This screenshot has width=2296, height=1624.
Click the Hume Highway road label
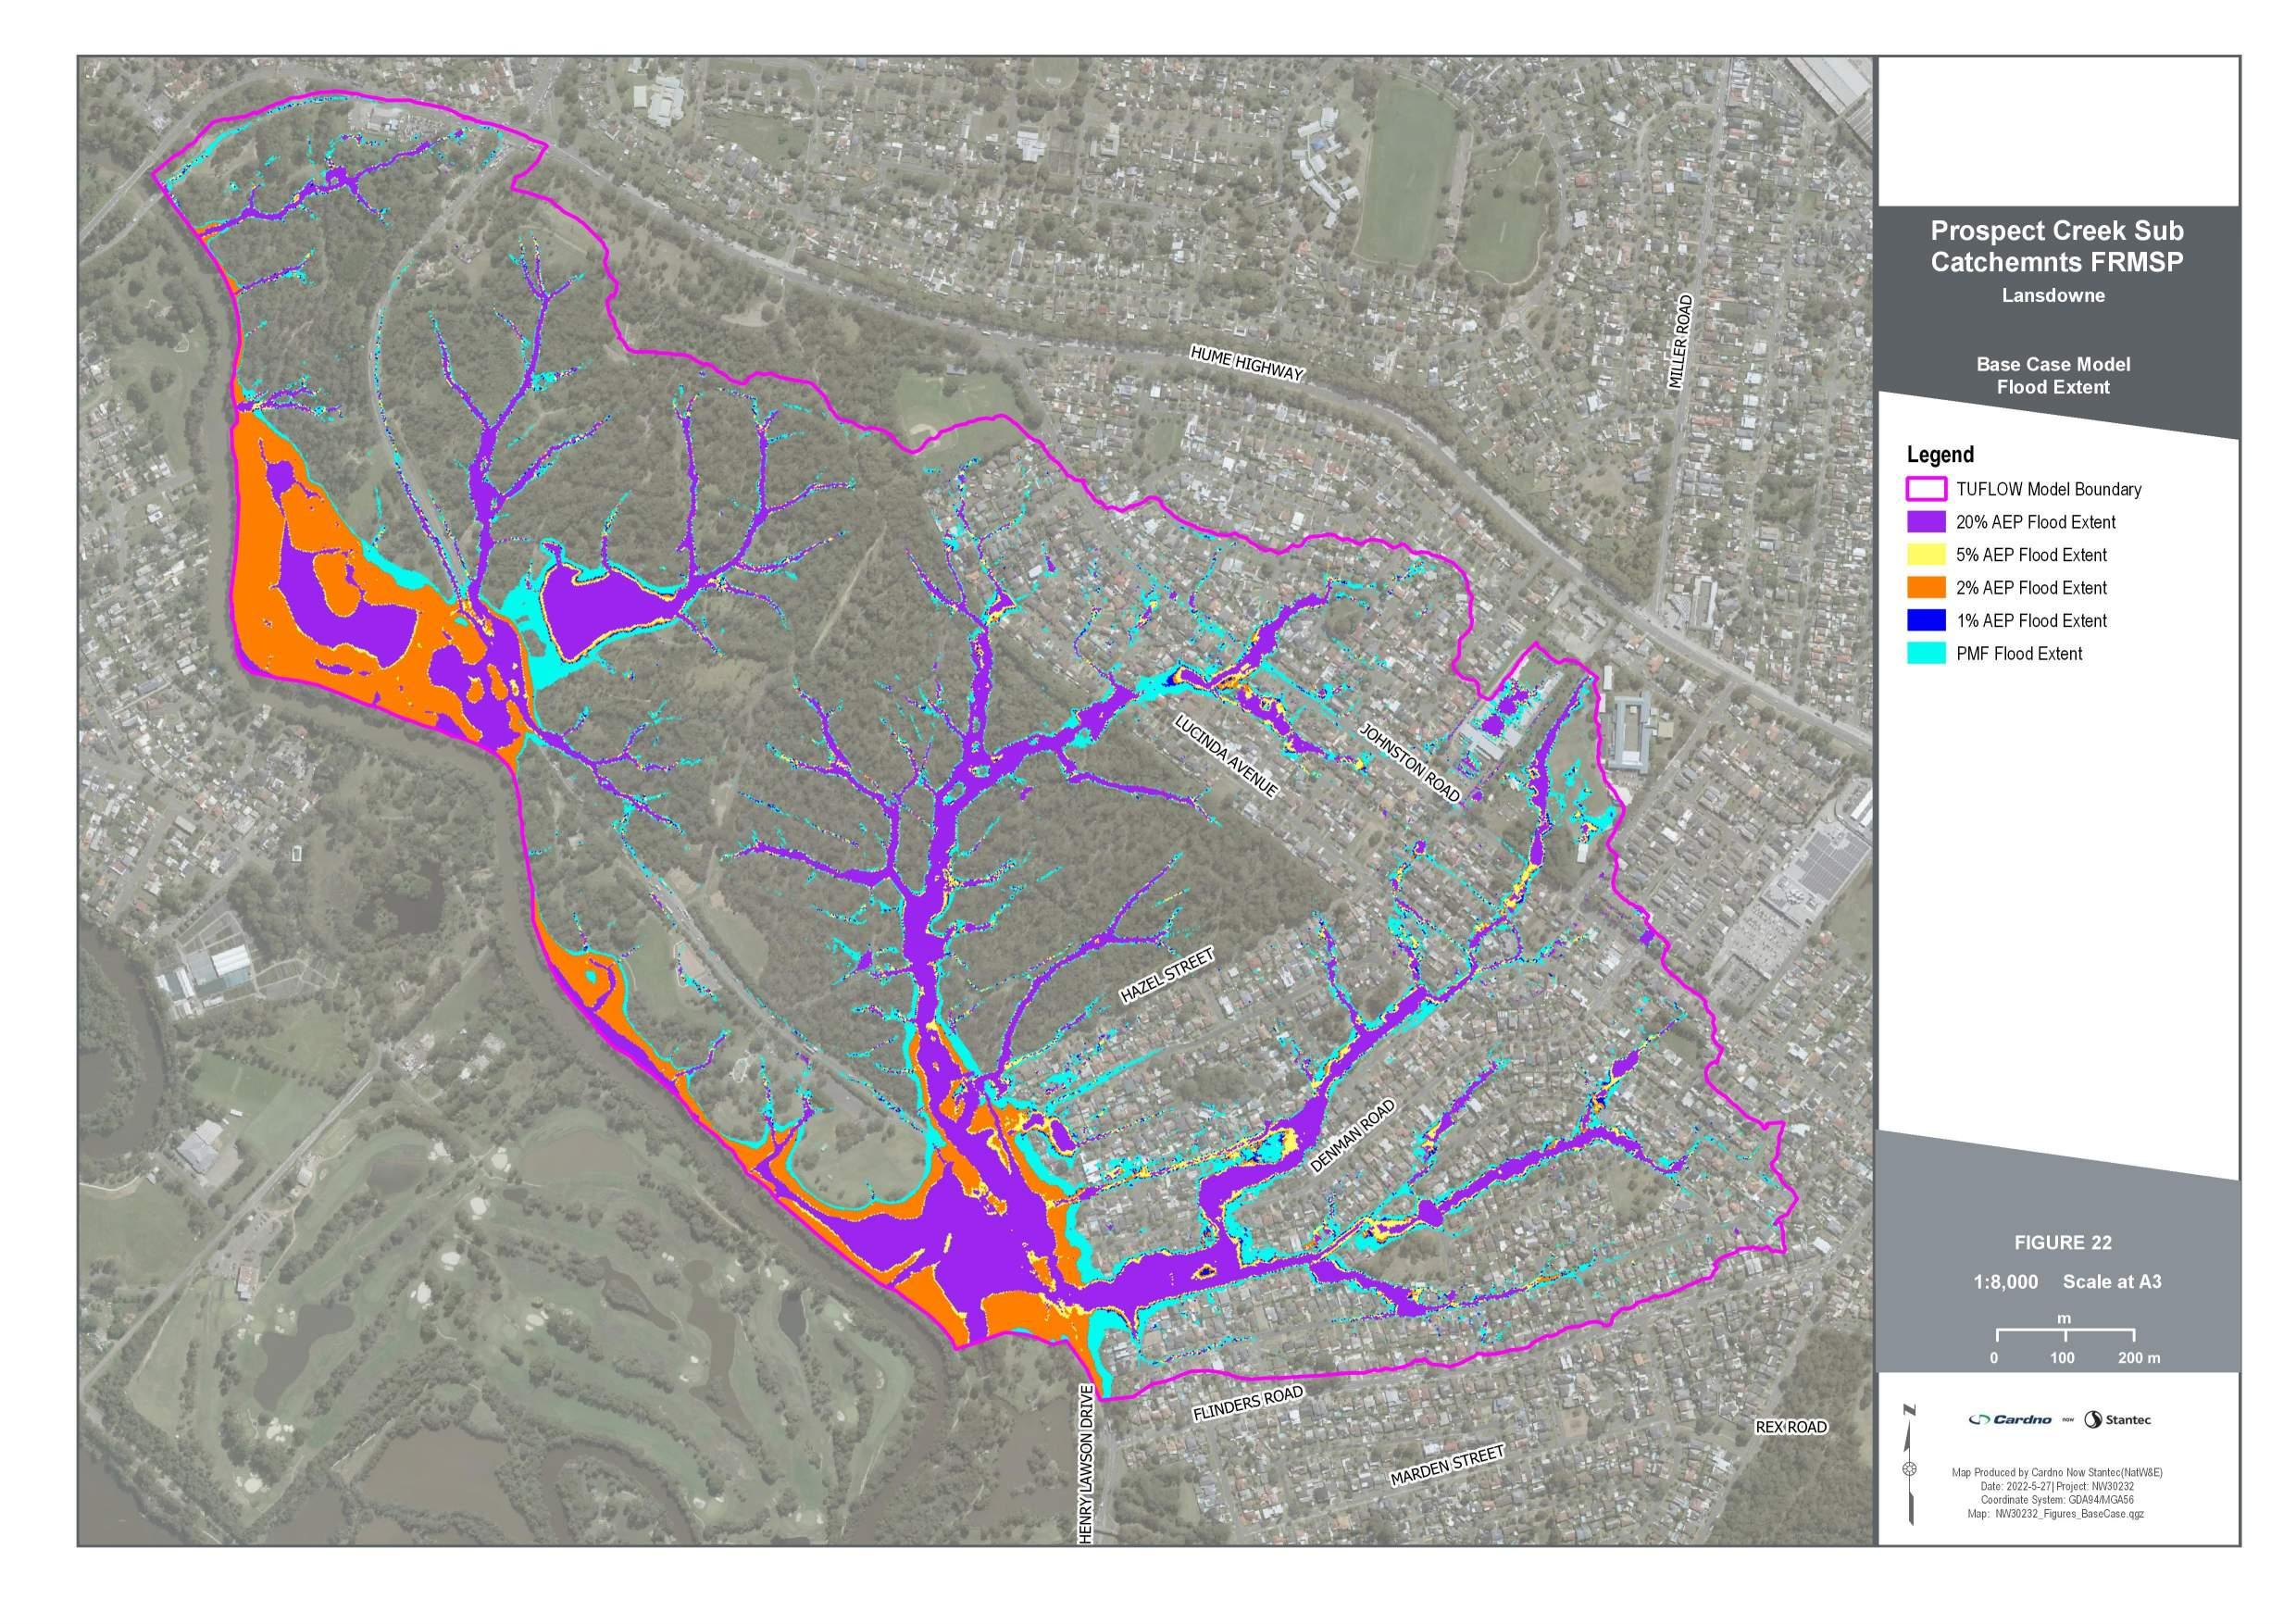(1247, 363)
